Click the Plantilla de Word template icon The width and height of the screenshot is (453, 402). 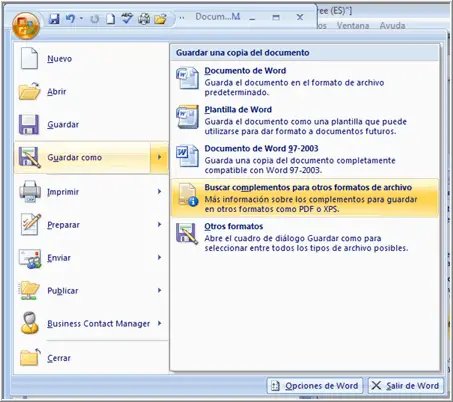click(x=187, y=117)
